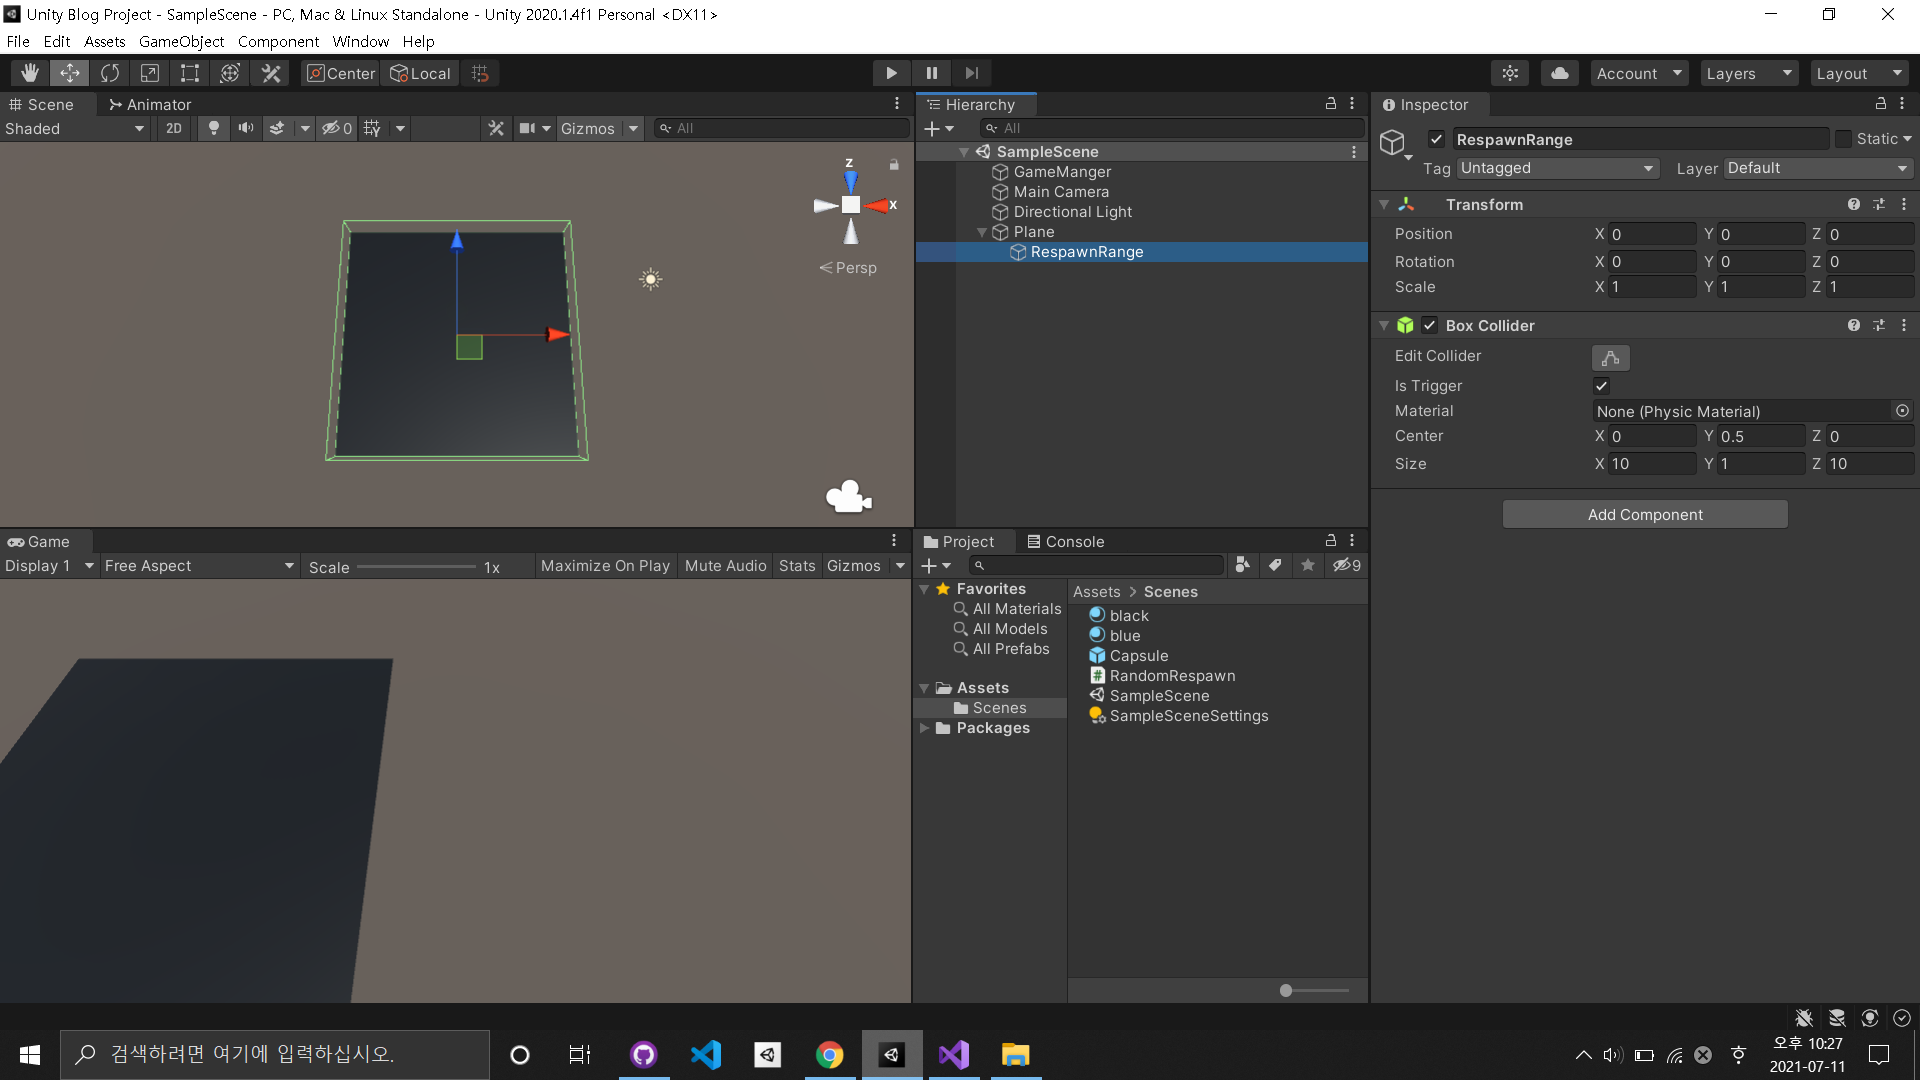Open the Component menu
Image resolution: width=1920 pixels, height=1080 pixels.
(x=278, y=41)
